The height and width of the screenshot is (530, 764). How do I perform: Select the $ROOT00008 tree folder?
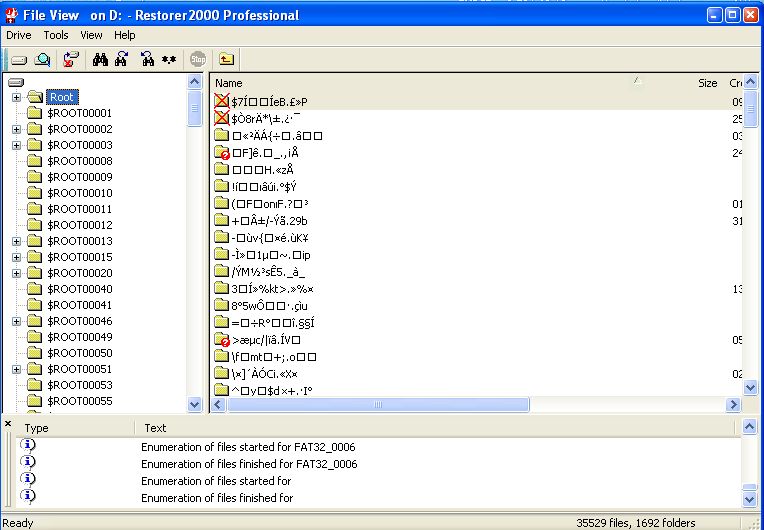[x=80, y=161]
